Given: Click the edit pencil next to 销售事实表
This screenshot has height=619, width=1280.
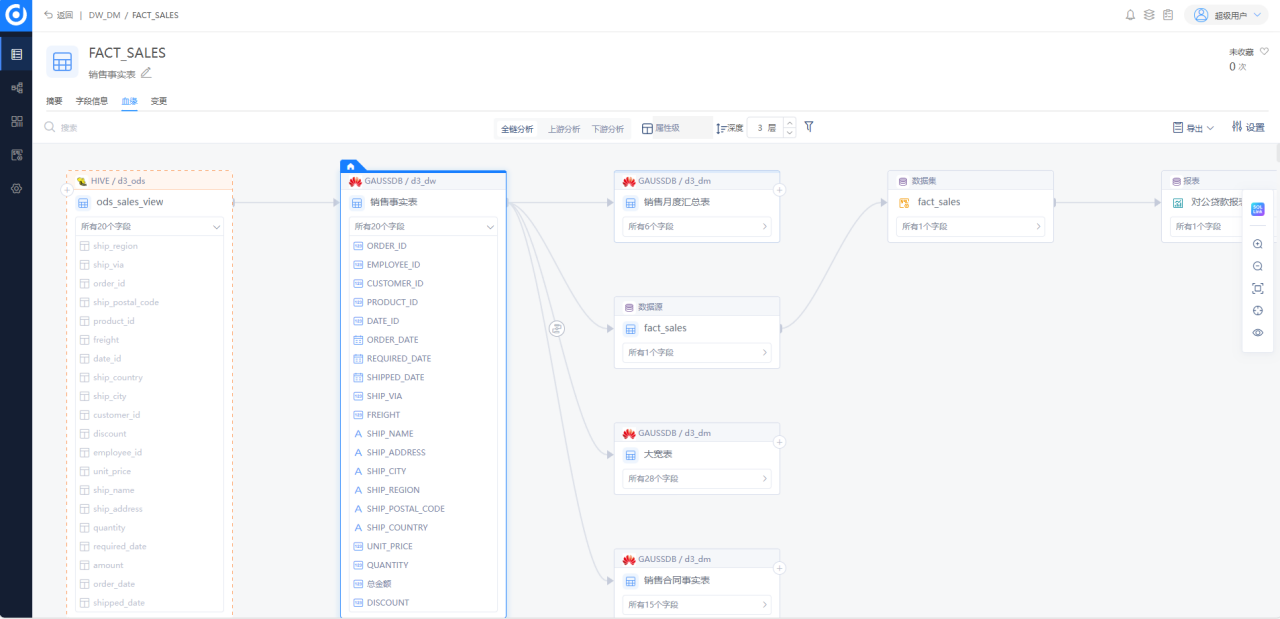Looking at the screenshot, I should [146, 73].
